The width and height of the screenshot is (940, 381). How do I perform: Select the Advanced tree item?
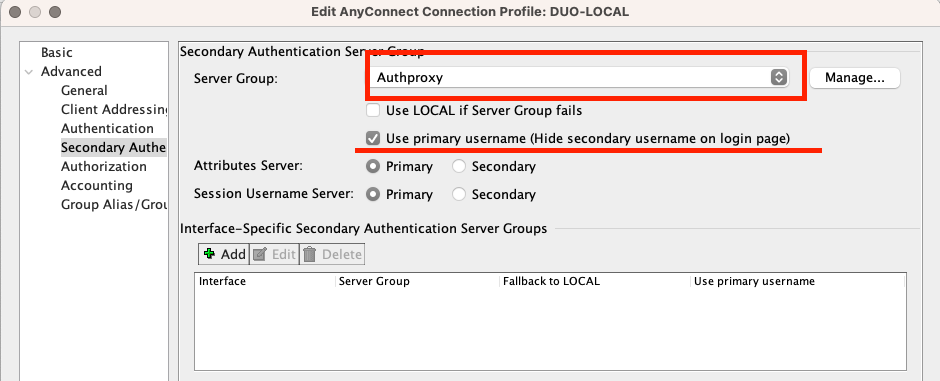(x=71, y=72)
